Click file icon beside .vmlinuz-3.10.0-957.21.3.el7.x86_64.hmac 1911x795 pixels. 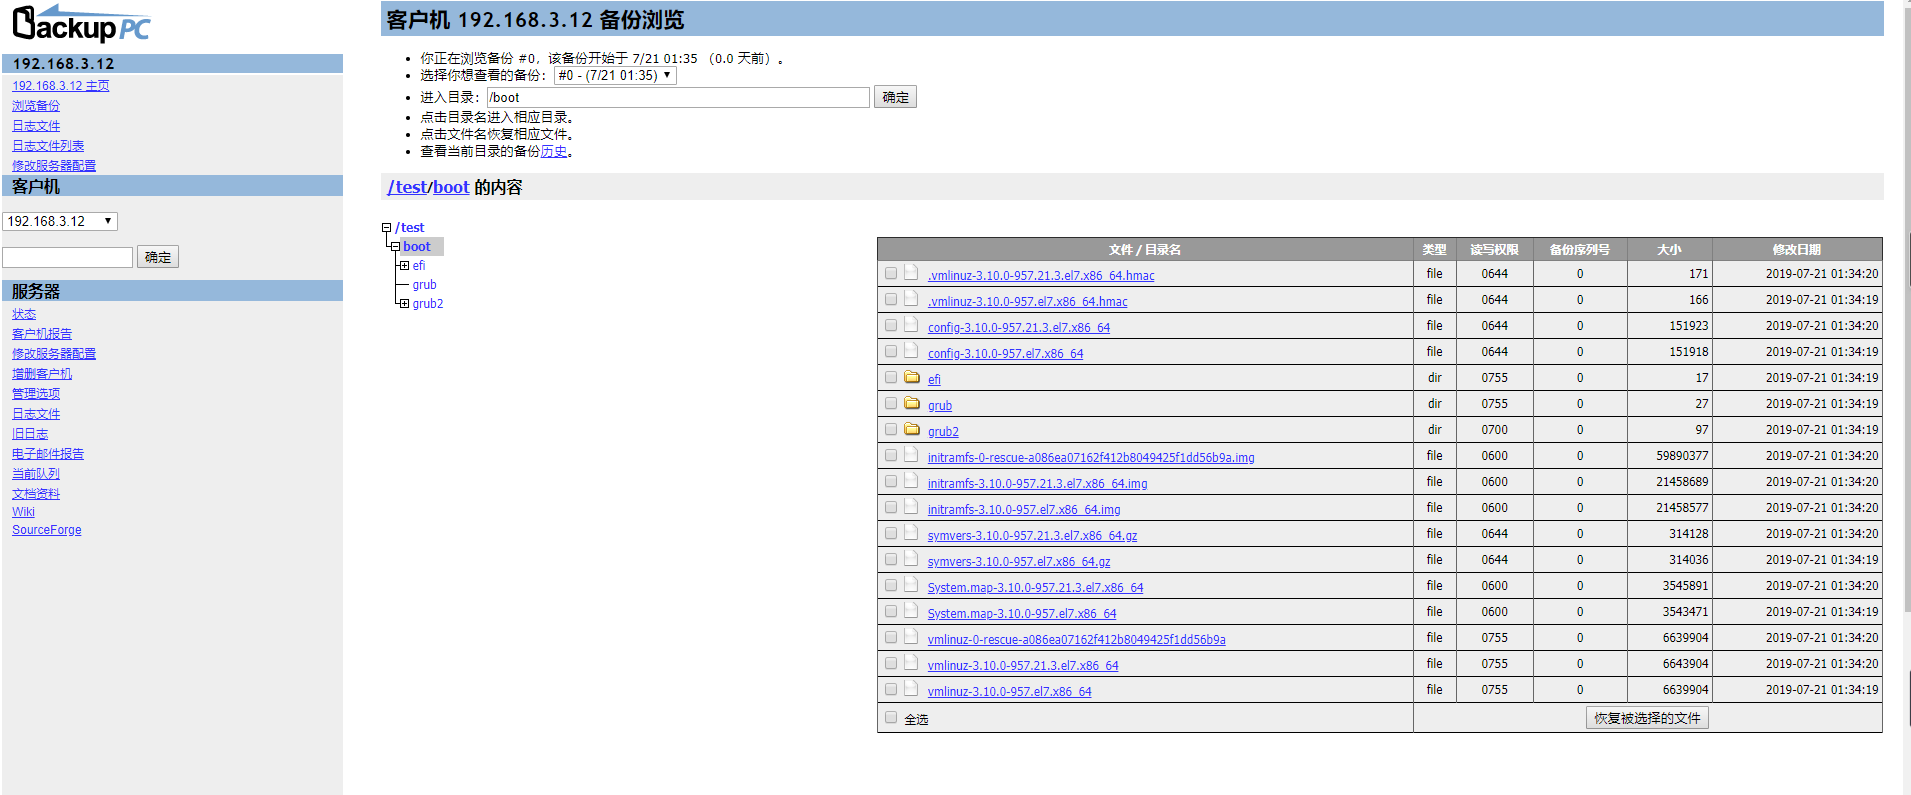pos(911,273)
